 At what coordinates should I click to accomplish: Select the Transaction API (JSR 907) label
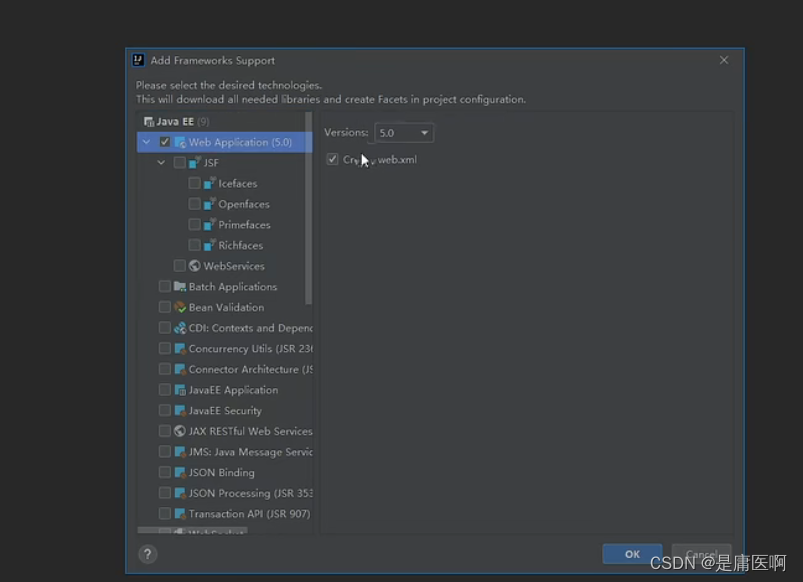(249, 514)
